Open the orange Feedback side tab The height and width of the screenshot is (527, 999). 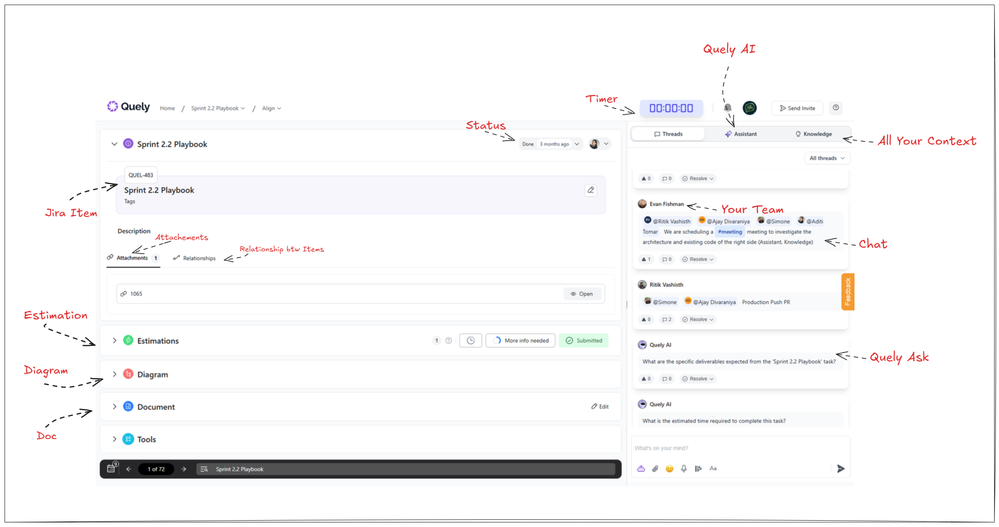coord(847,291)
